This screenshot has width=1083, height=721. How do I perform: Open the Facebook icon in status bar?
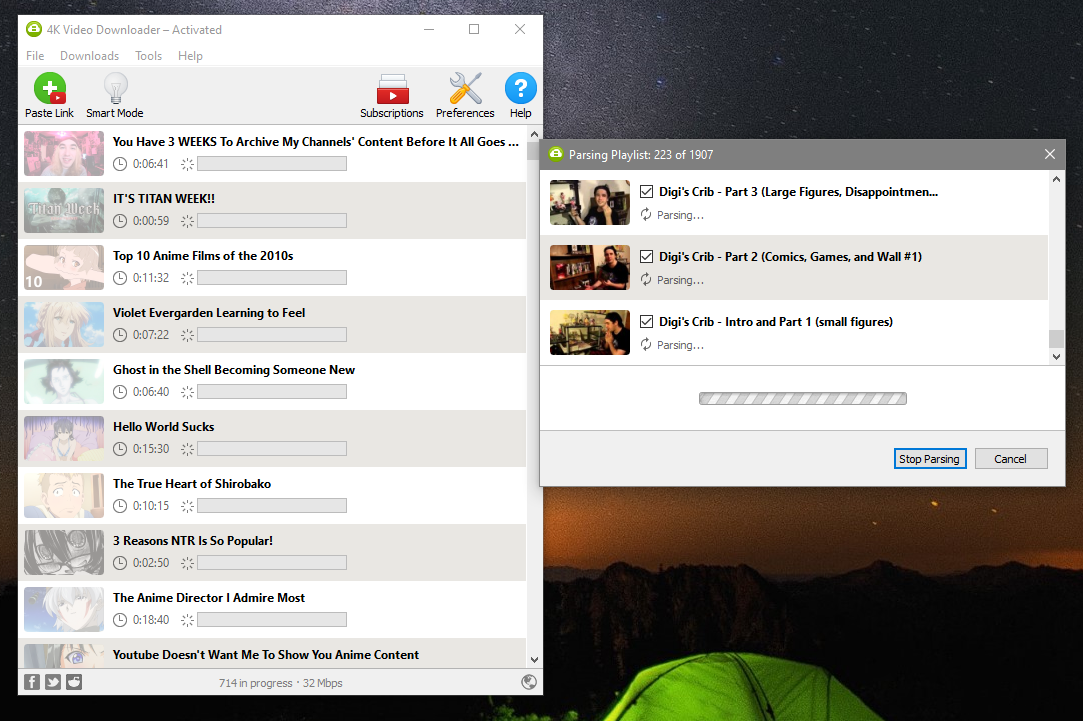click(x=32, y=682)
